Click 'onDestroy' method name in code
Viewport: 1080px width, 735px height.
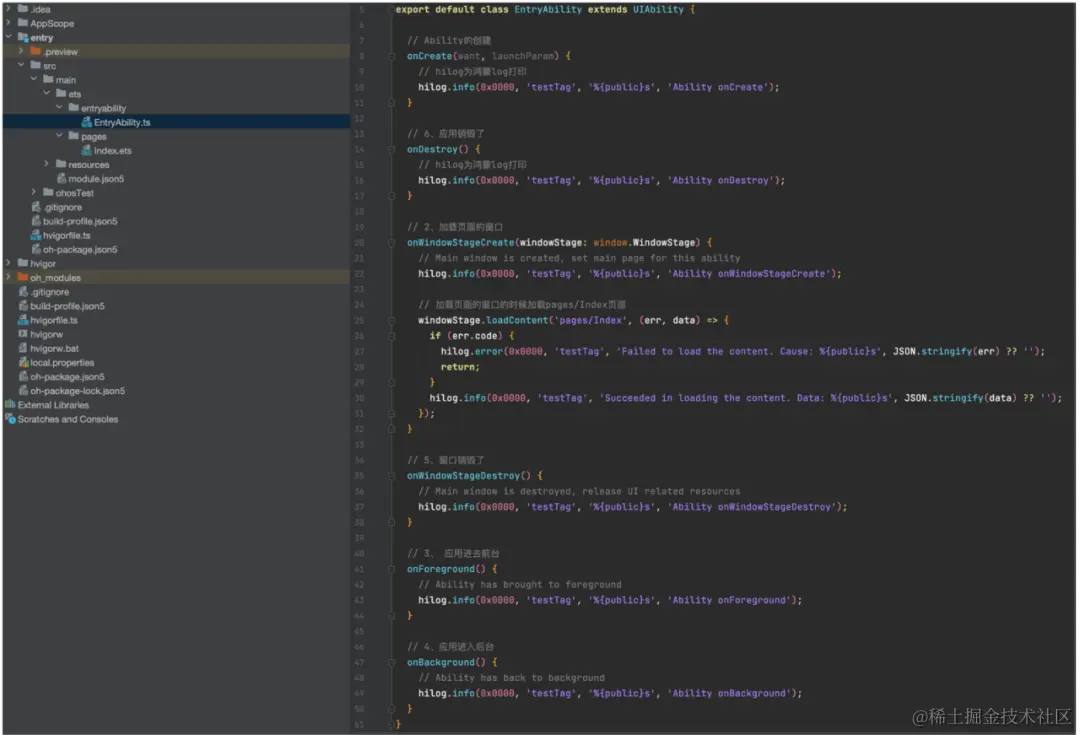tap(432, 149)
